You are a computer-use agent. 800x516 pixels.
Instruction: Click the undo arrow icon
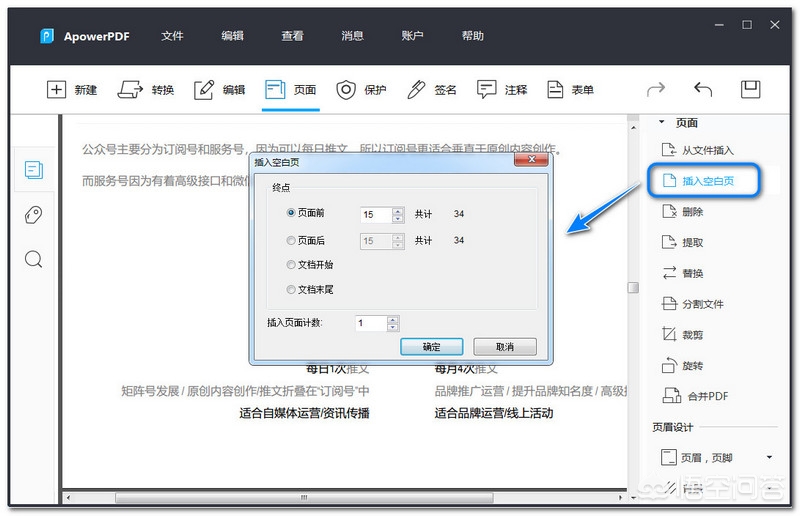703,89
